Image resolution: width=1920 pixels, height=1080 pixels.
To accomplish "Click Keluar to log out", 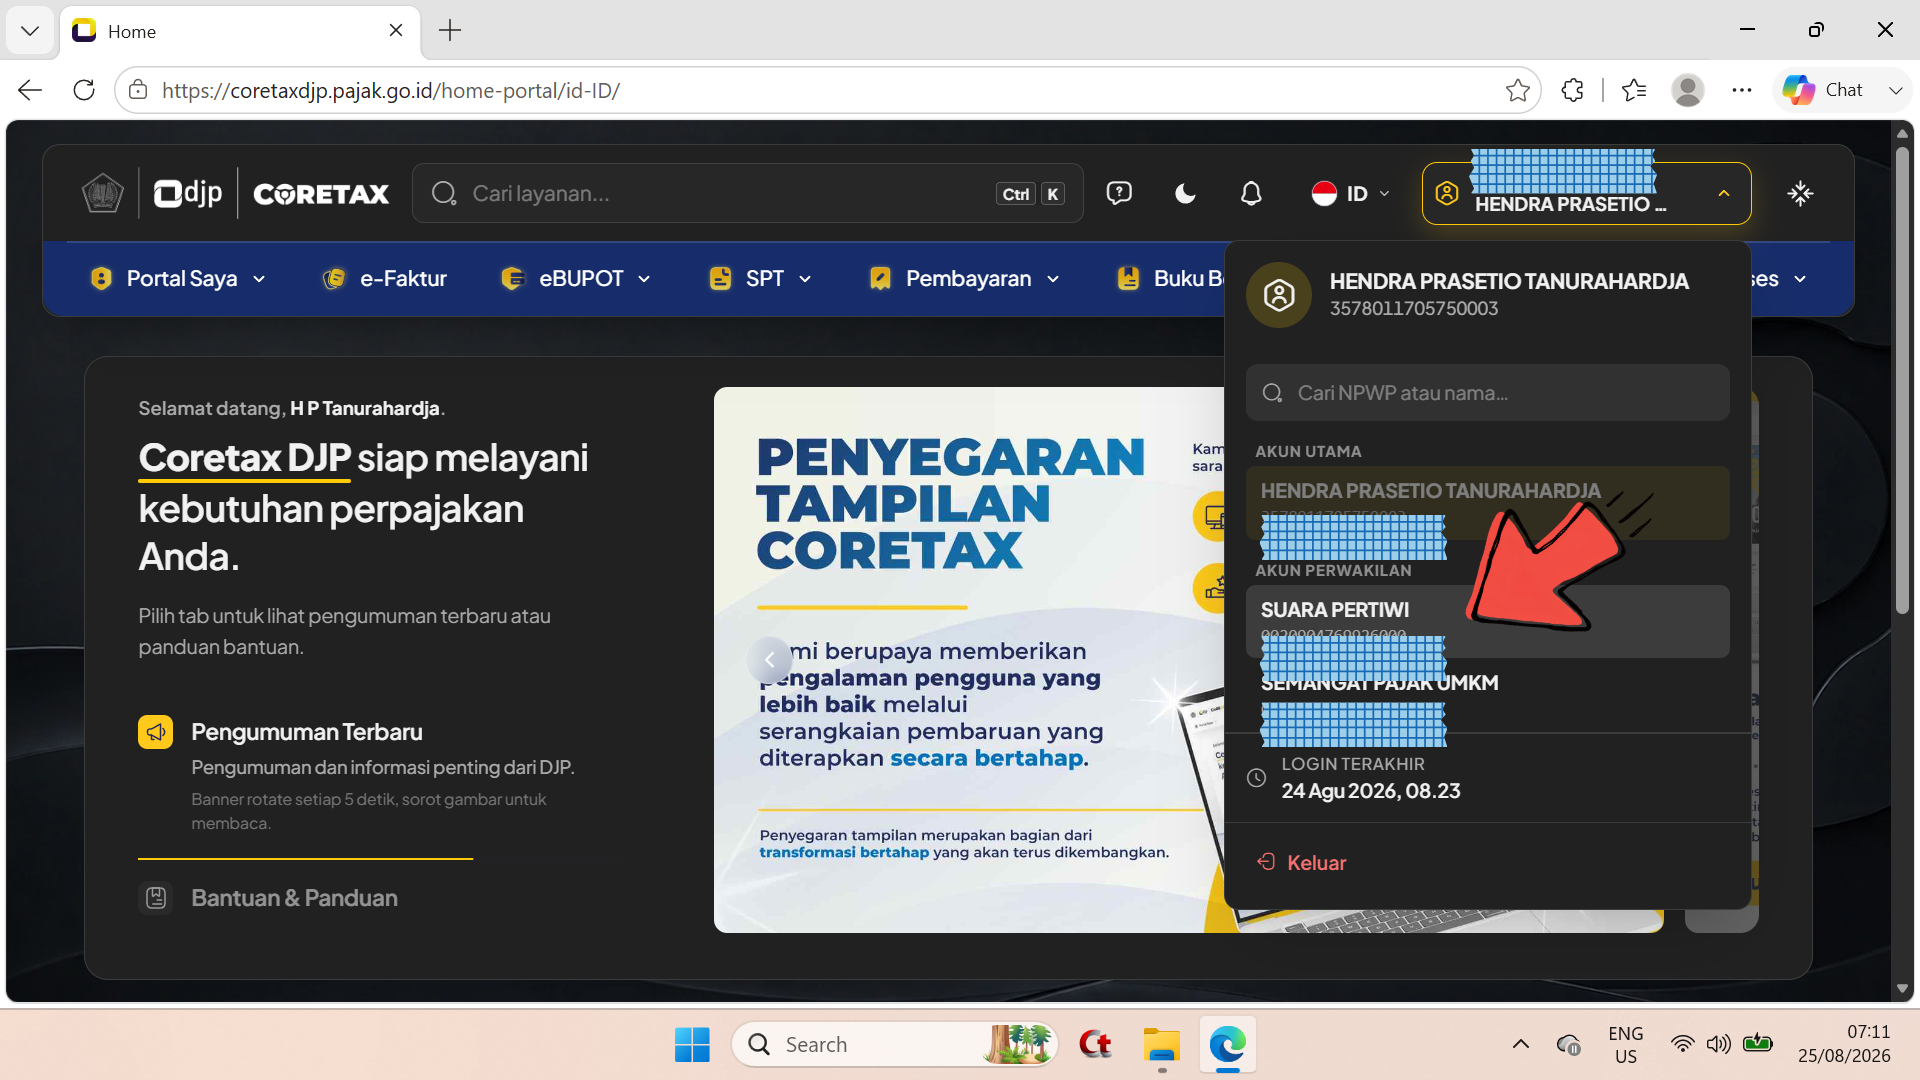I will pos(1303,863).
